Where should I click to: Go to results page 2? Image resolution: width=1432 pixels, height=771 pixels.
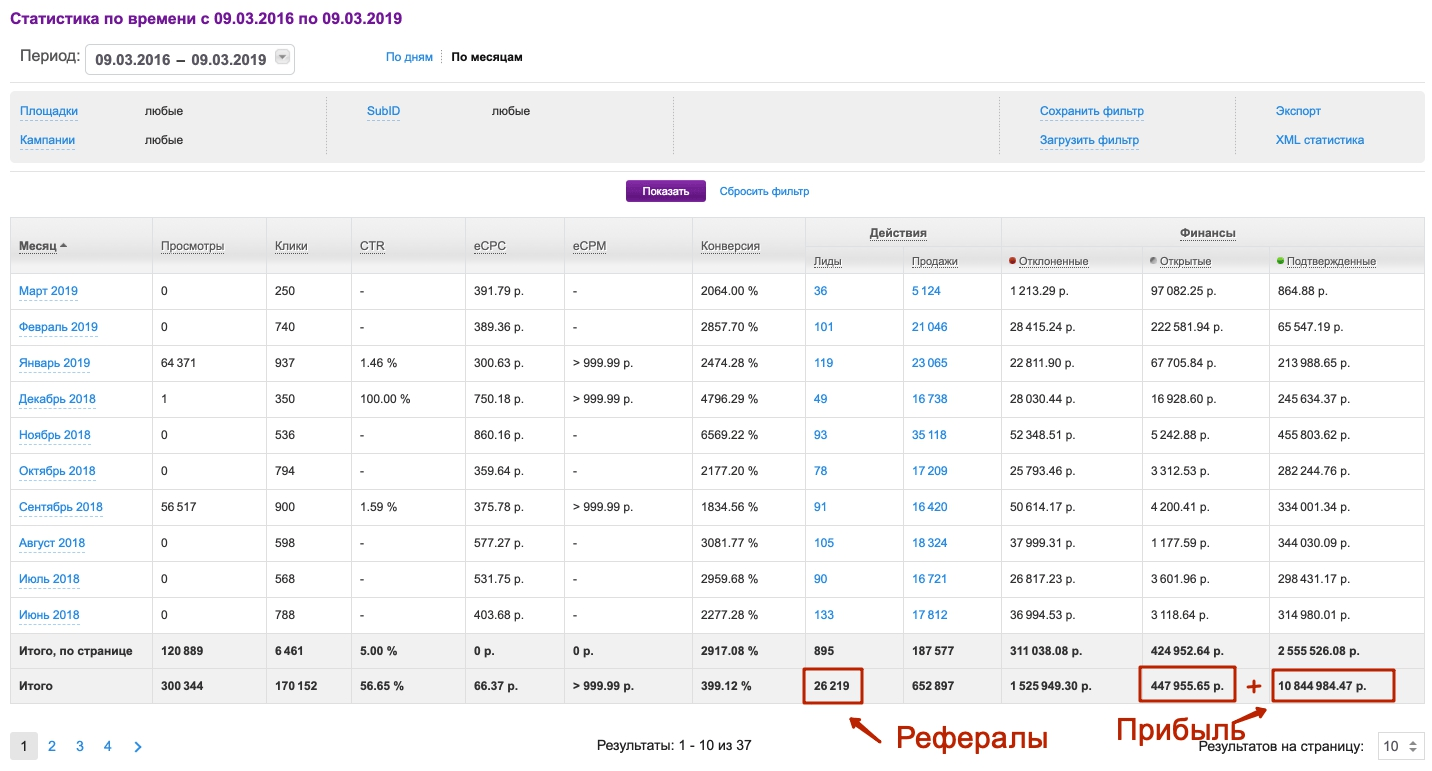[x=52, y=746]
